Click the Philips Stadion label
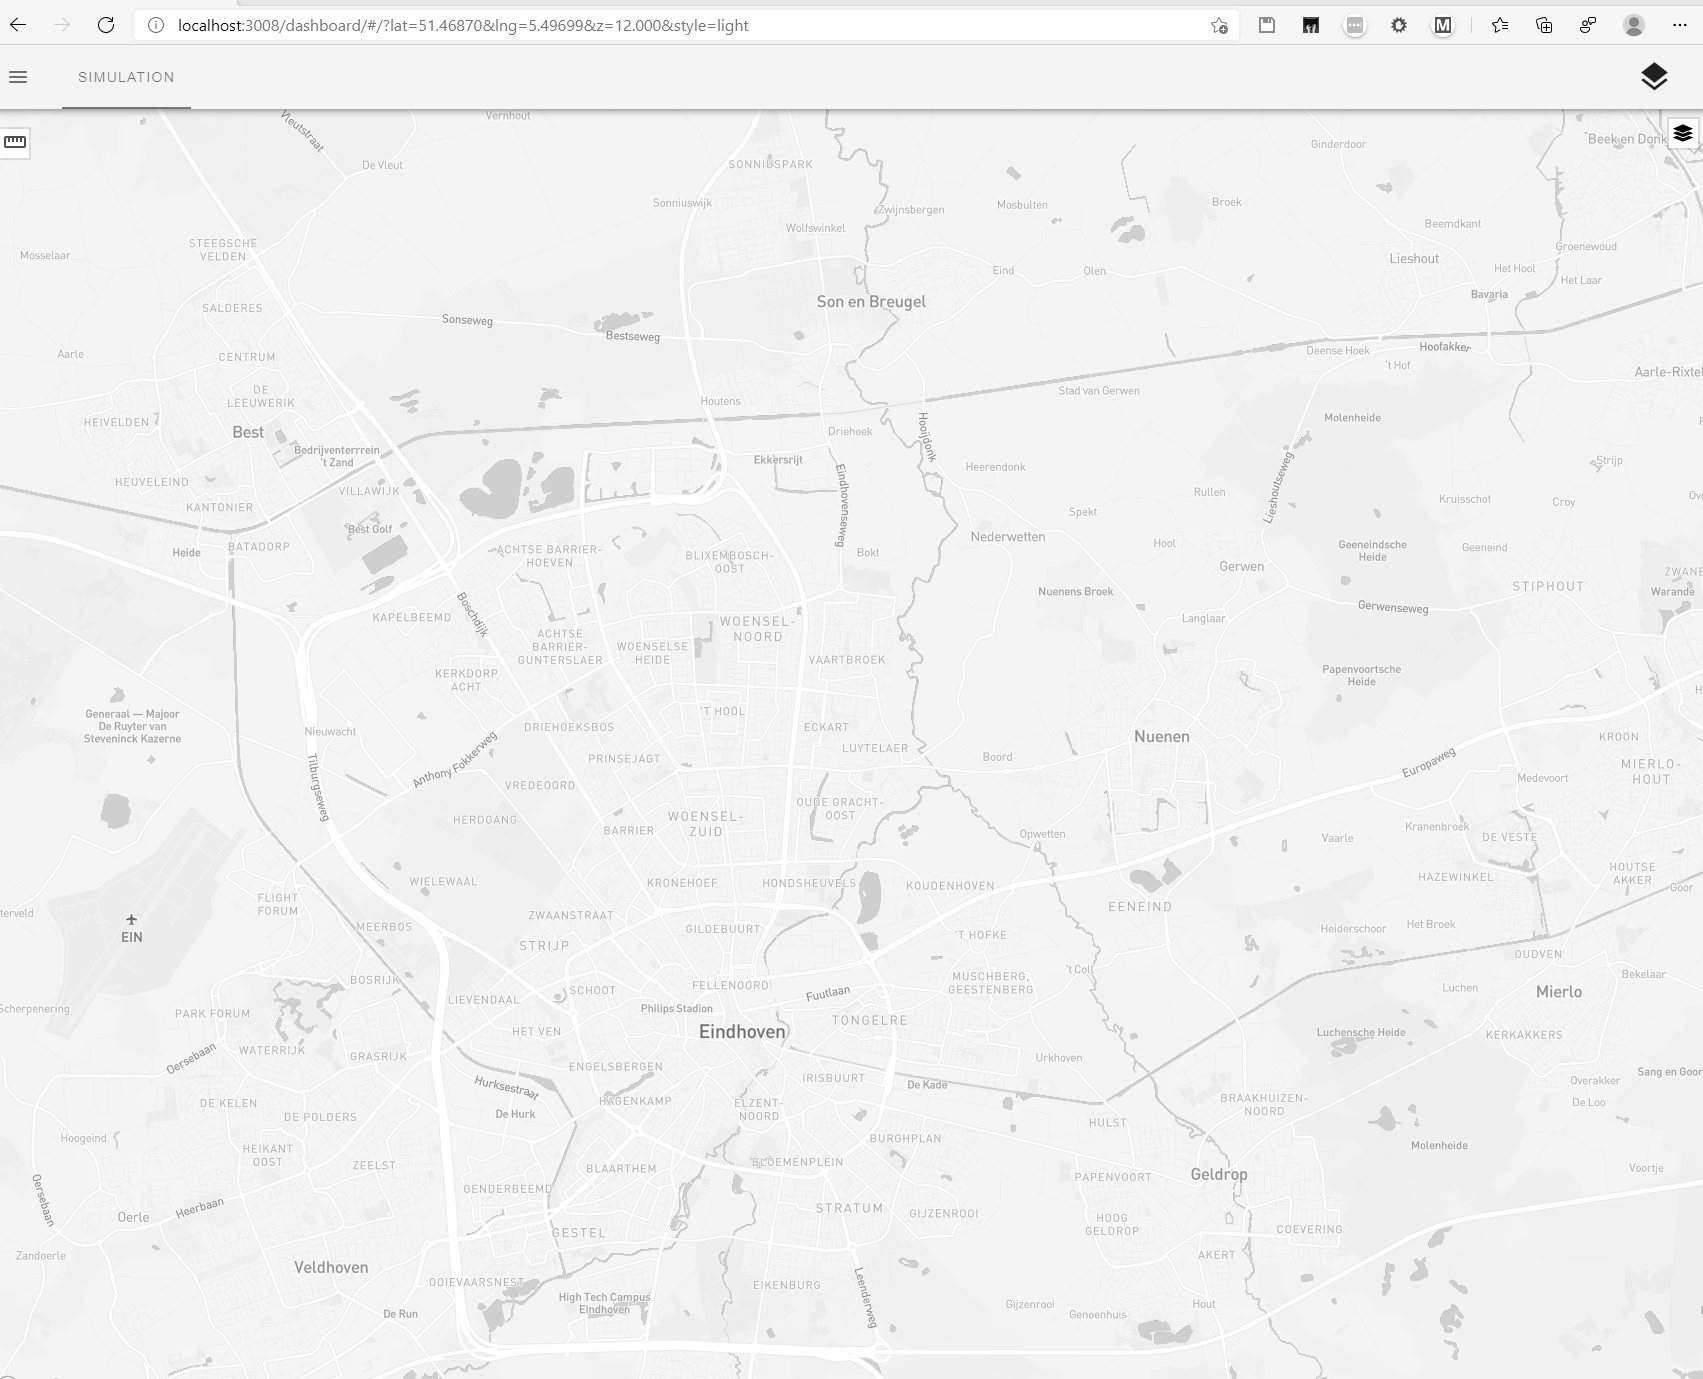Screen dimensions: 1703x1379 [x=677, y=1009]
